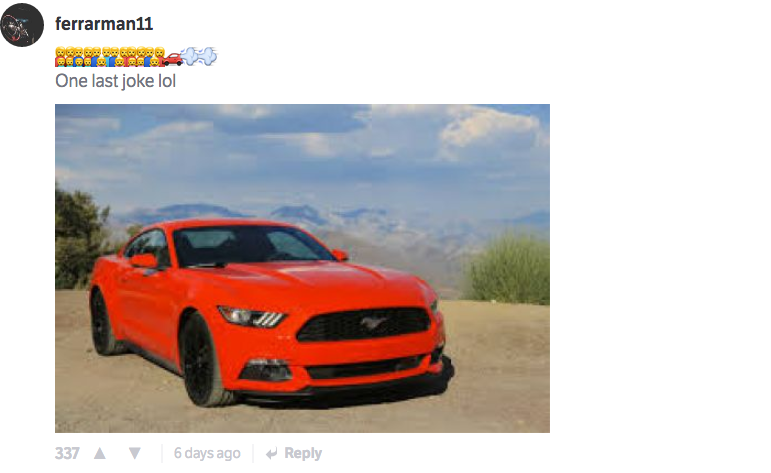Click the dash smoke cloud emoji
The image size is (771, 473).
coord(199,56)
